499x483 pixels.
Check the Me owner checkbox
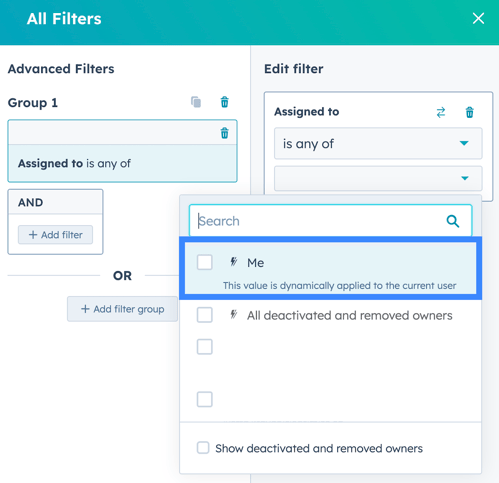click(204, 262)
